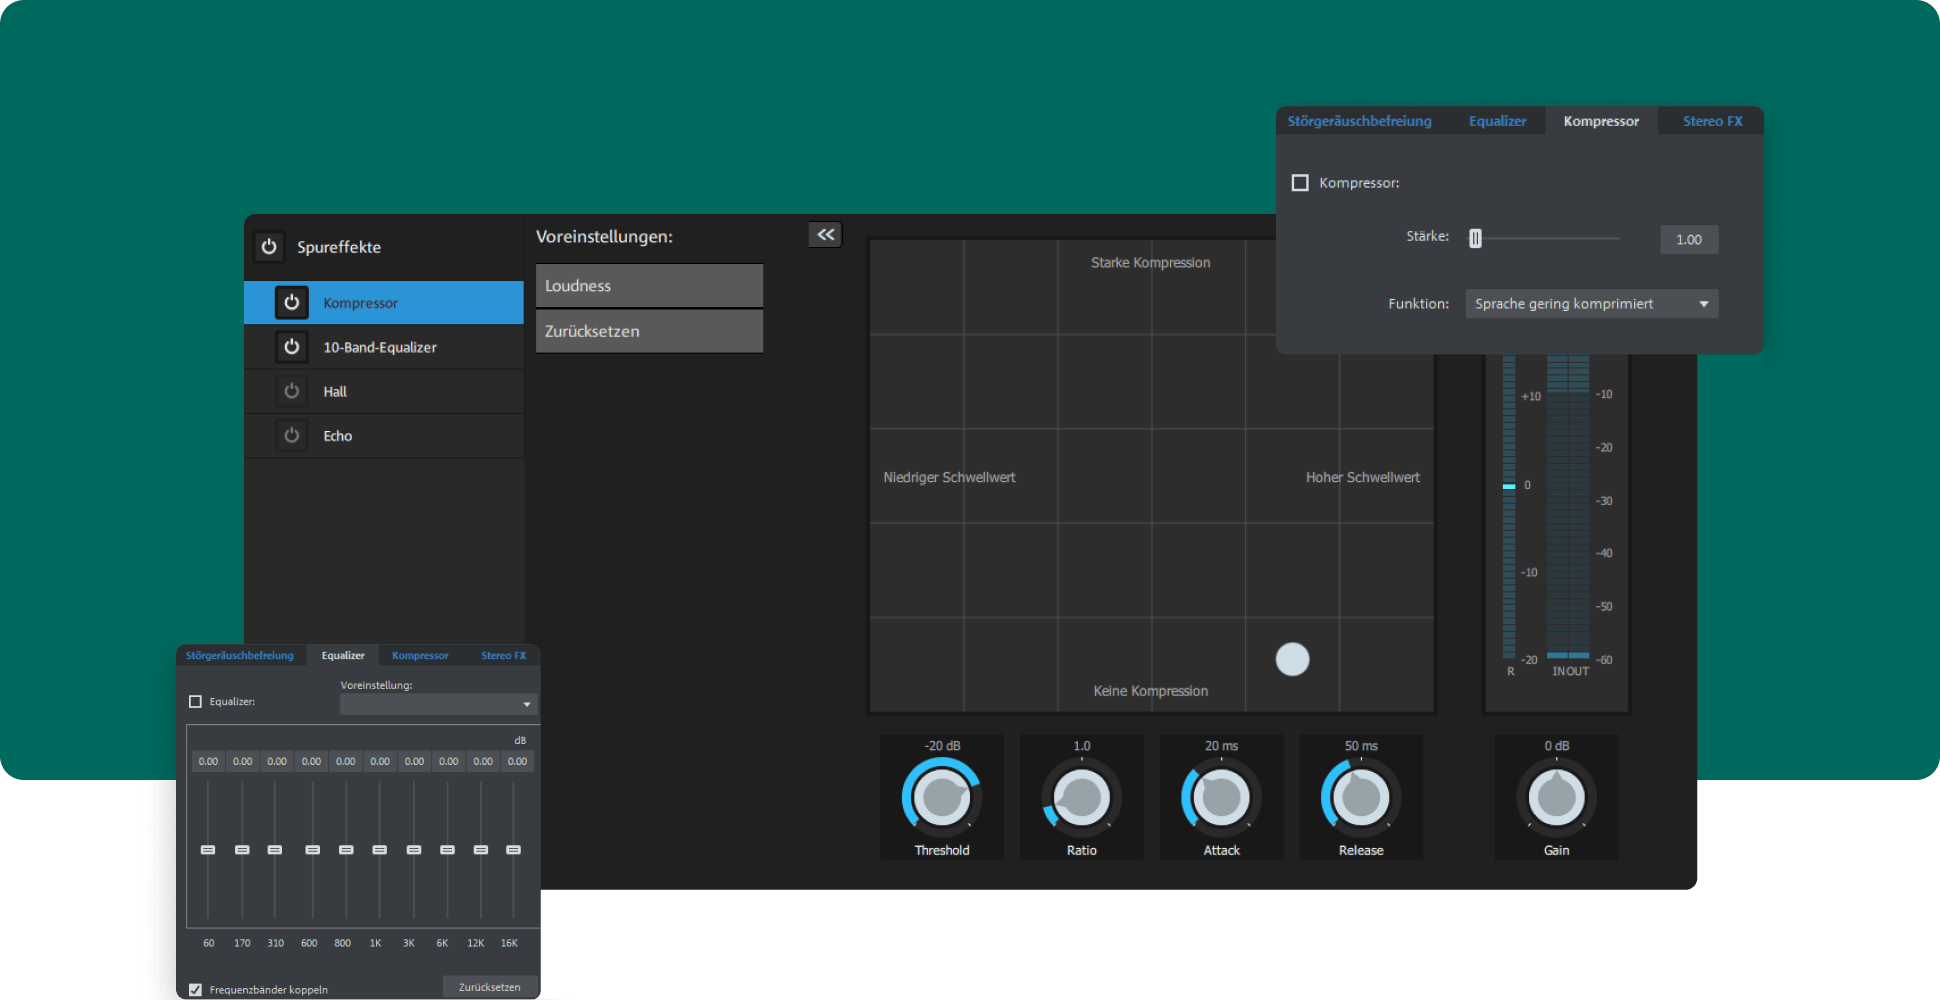This screenshot has width=1940, height=1000.
Task: Click the Gain knob
Action: point(1556,798)
